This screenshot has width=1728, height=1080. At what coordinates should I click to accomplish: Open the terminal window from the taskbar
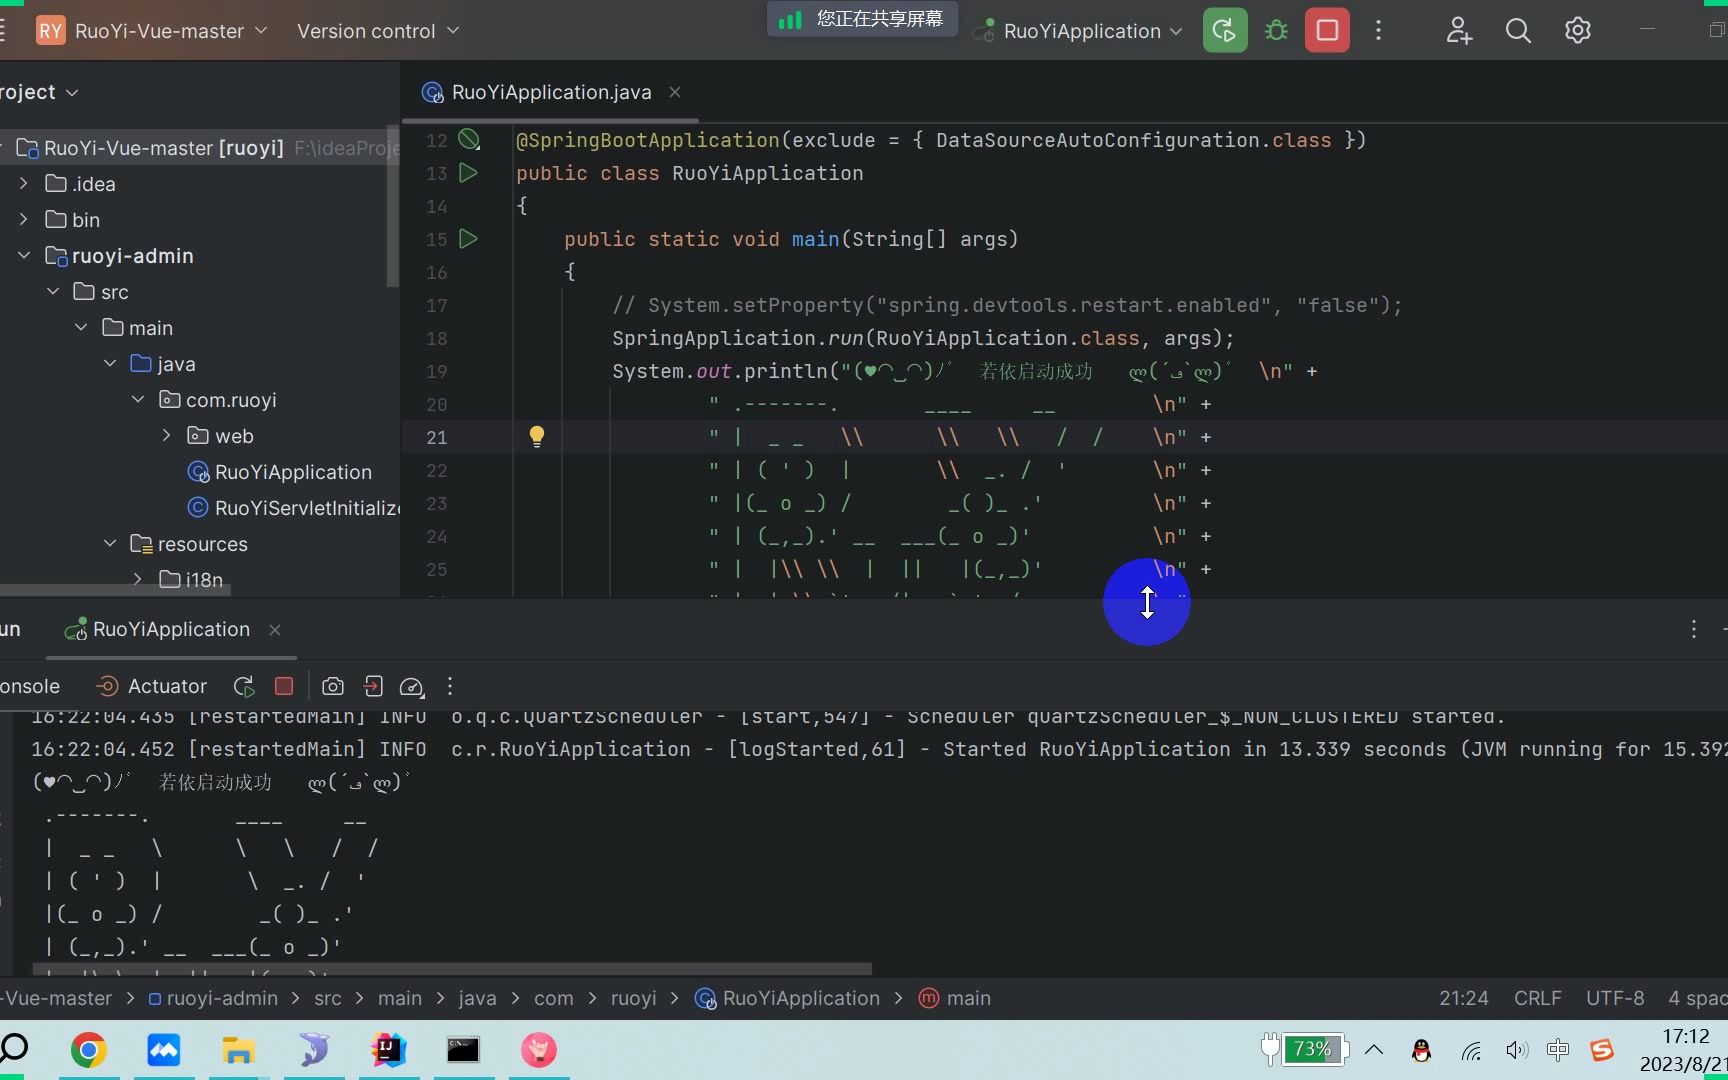(463, 1049)
